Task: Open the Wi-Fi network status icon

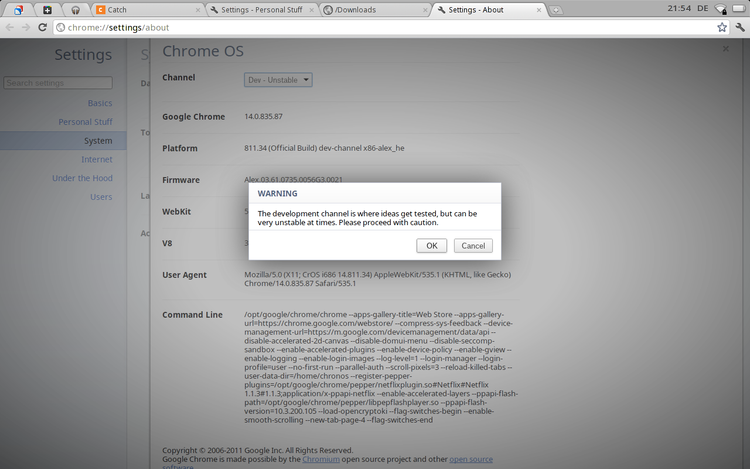Action: click(x=718, y=8)
